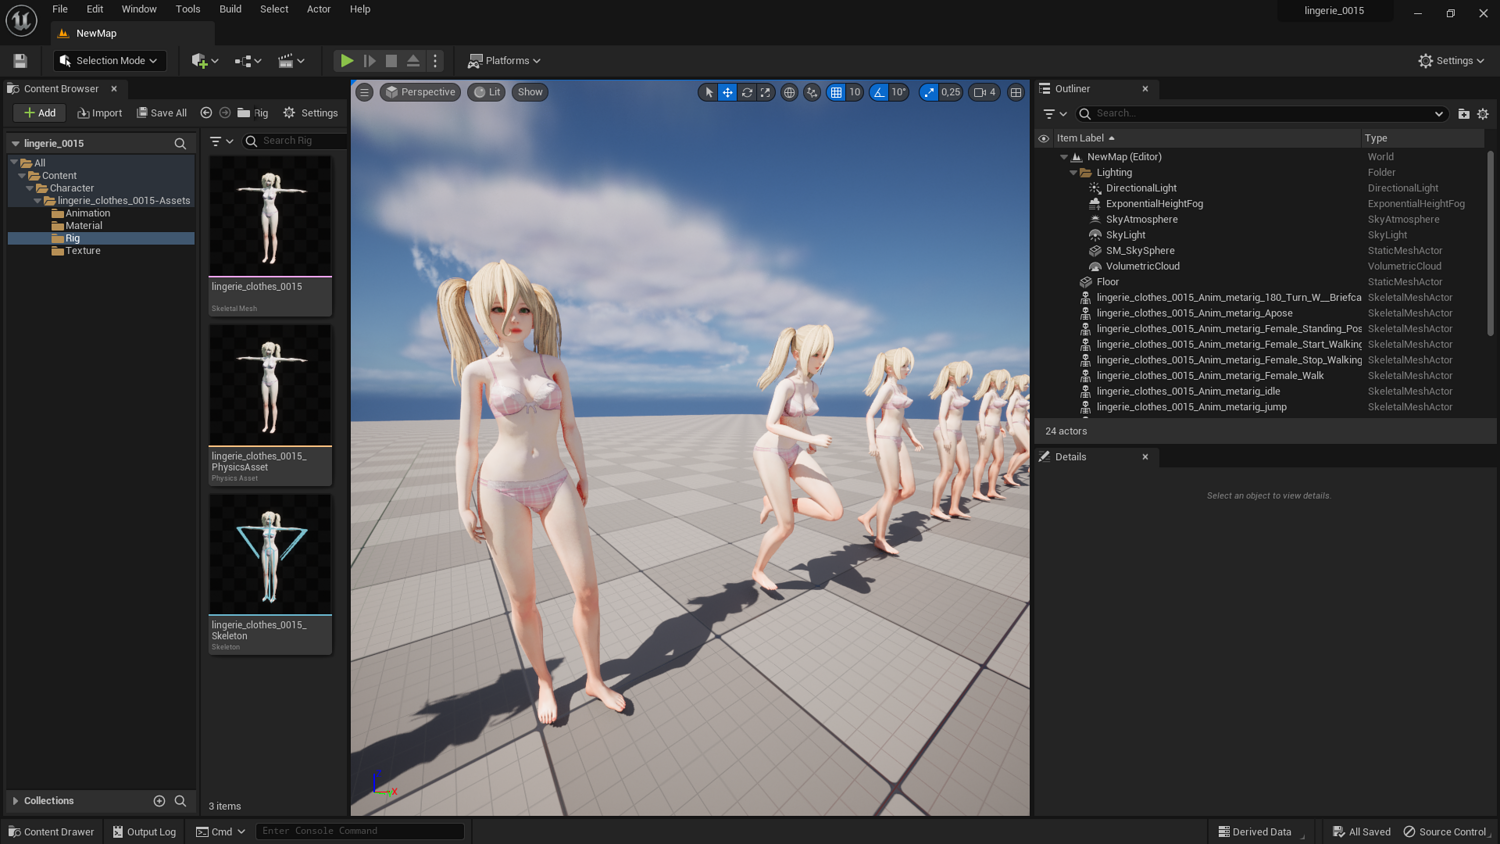Create a new folder in the Outliner
Viewport: 1500px width, 844px height.
click(x=1464, y=114)
